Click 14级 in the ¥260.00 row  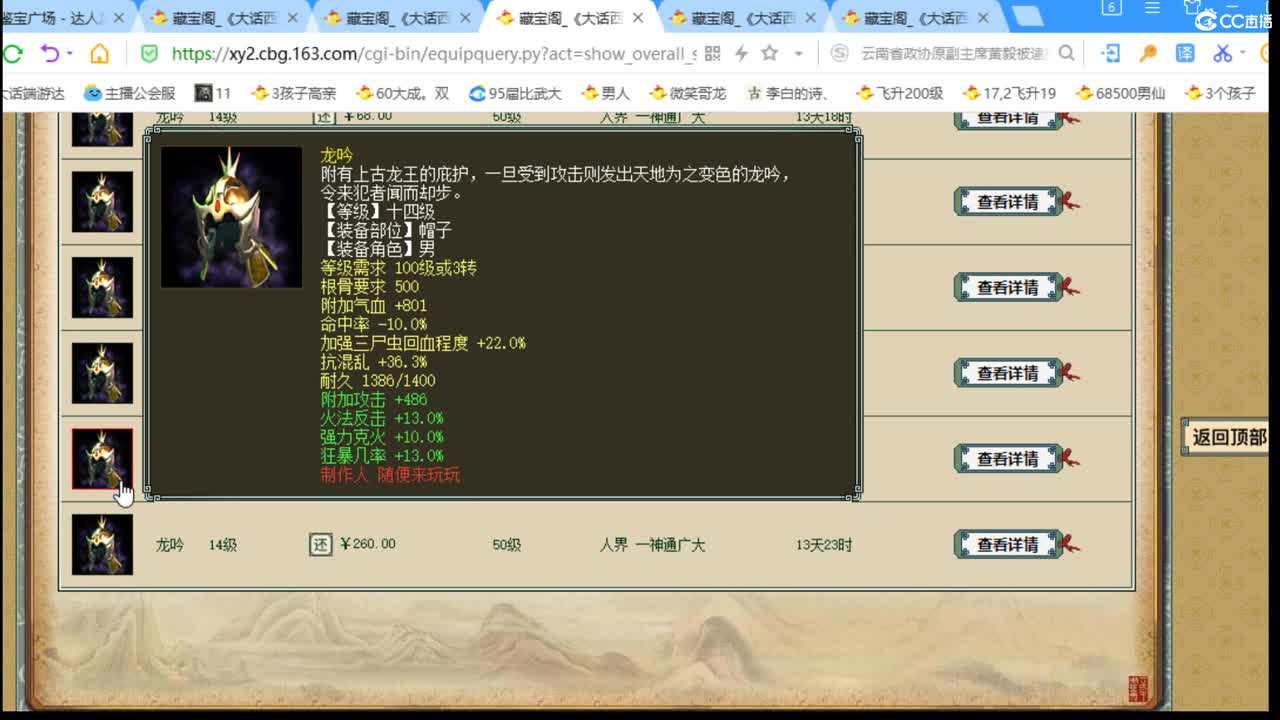point(223,545)
